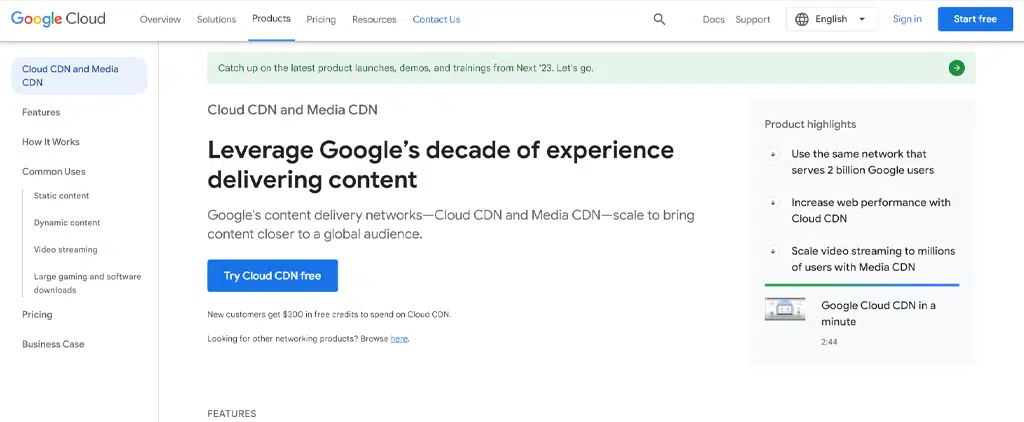This screenshot has width=1024, height=422.
Task: Expand 'Use the same network' highlight arrow
Action: (x=773, y=154)
